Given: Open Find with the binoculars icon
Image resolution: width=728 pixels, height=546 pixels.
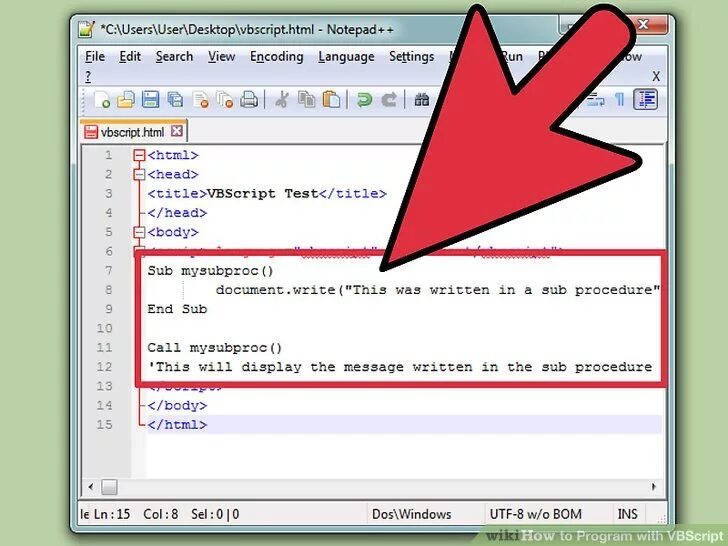Looking at the screenshot, I should point(422,100).
